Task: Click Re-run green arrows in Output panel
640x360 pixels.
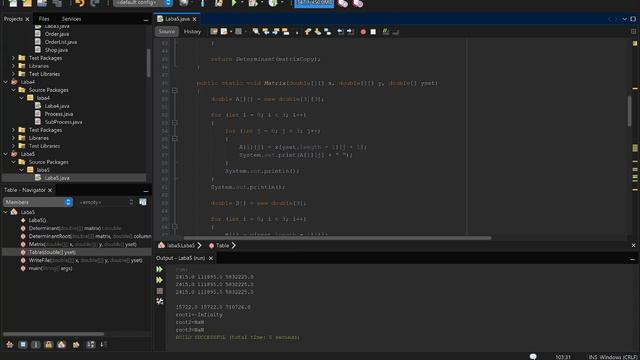Action: [x=159, y=269]
